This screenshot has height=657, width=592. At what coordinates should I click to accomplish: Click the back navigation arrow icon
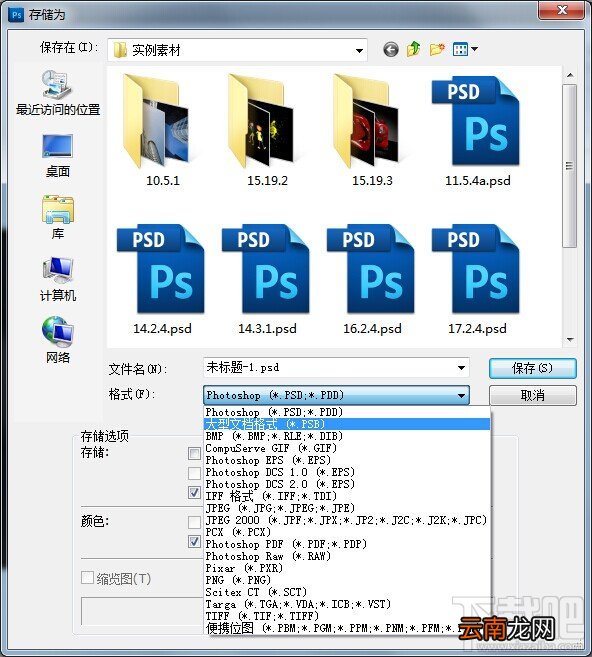click(390, 50)
